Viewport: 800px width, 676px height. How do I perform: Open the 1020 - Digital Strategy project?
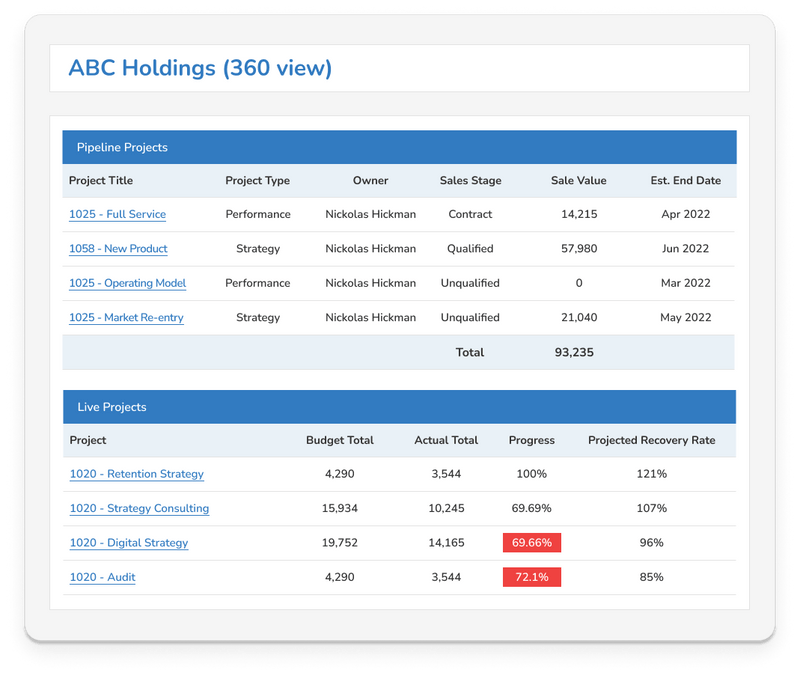[x=132, y=543]
